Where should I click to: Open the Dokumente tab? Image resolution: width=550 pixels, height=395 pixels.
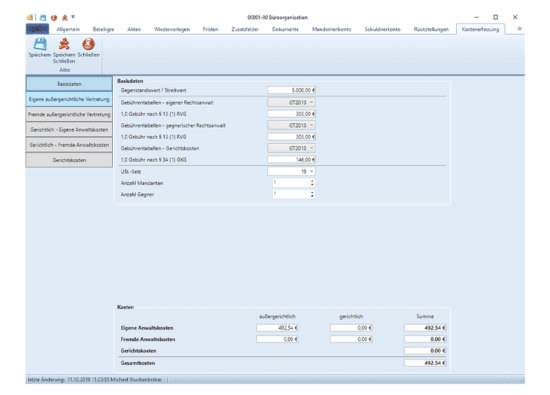(285, 29)
